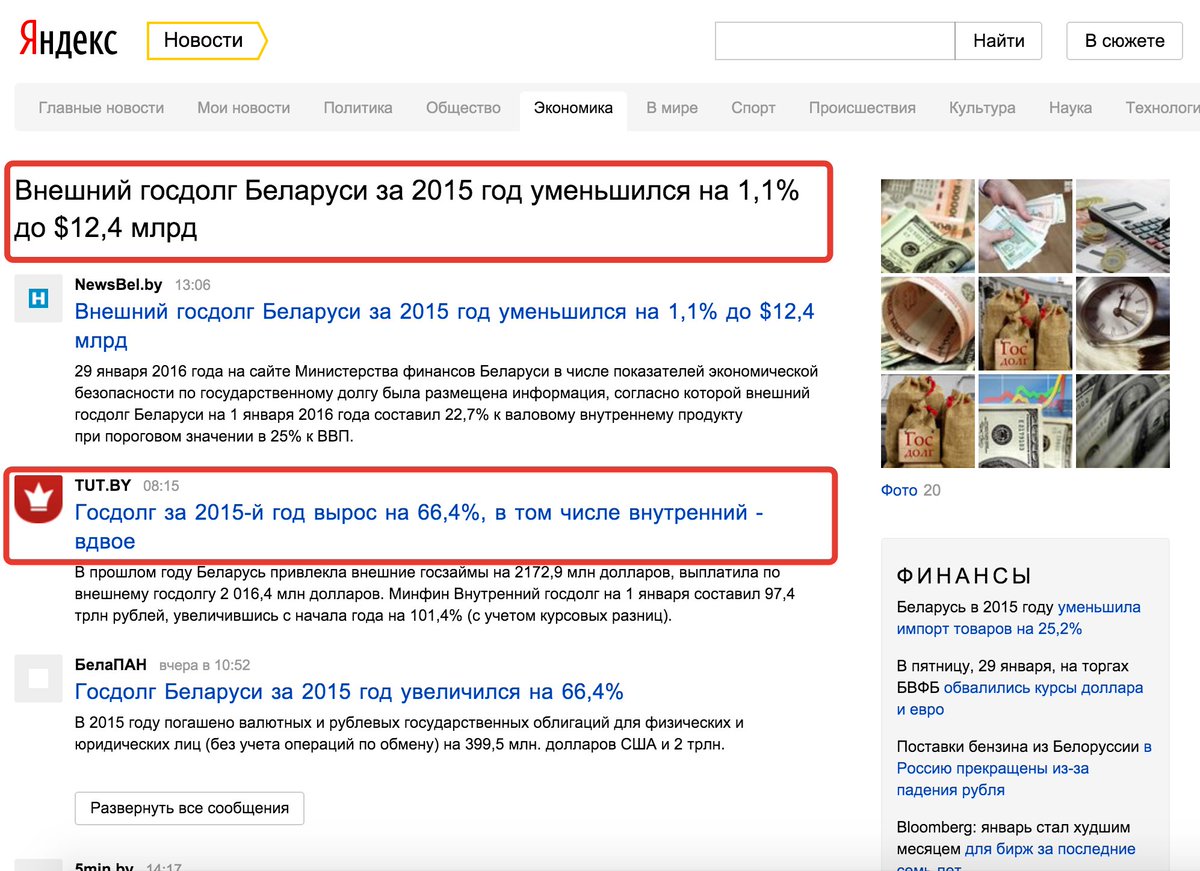Viewport: 1200px width, 871px height.
Task: Click the БелаПАН source icon
Action: (38, 678)
